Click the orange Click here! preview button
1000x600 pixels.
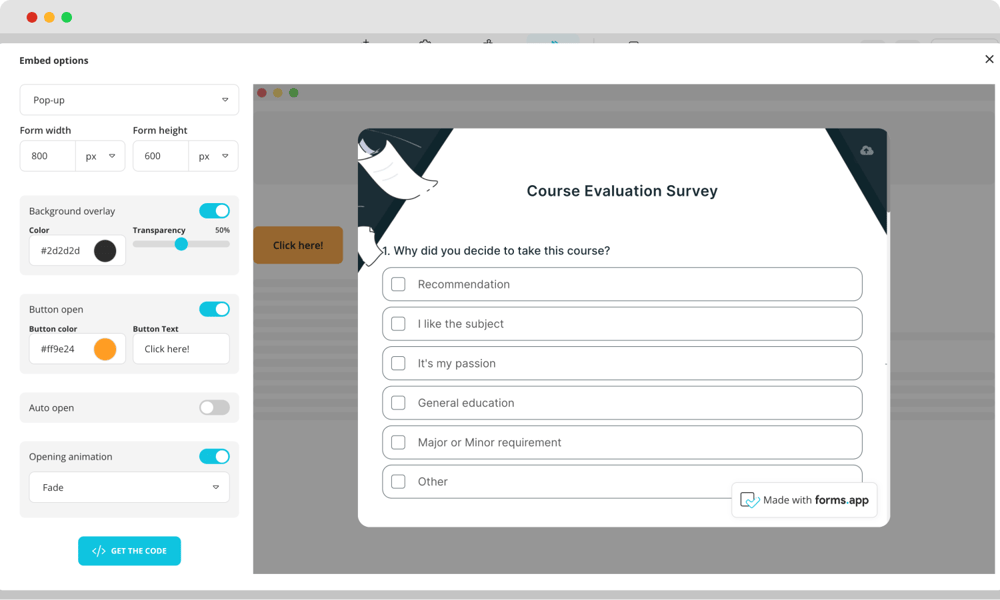298,245
